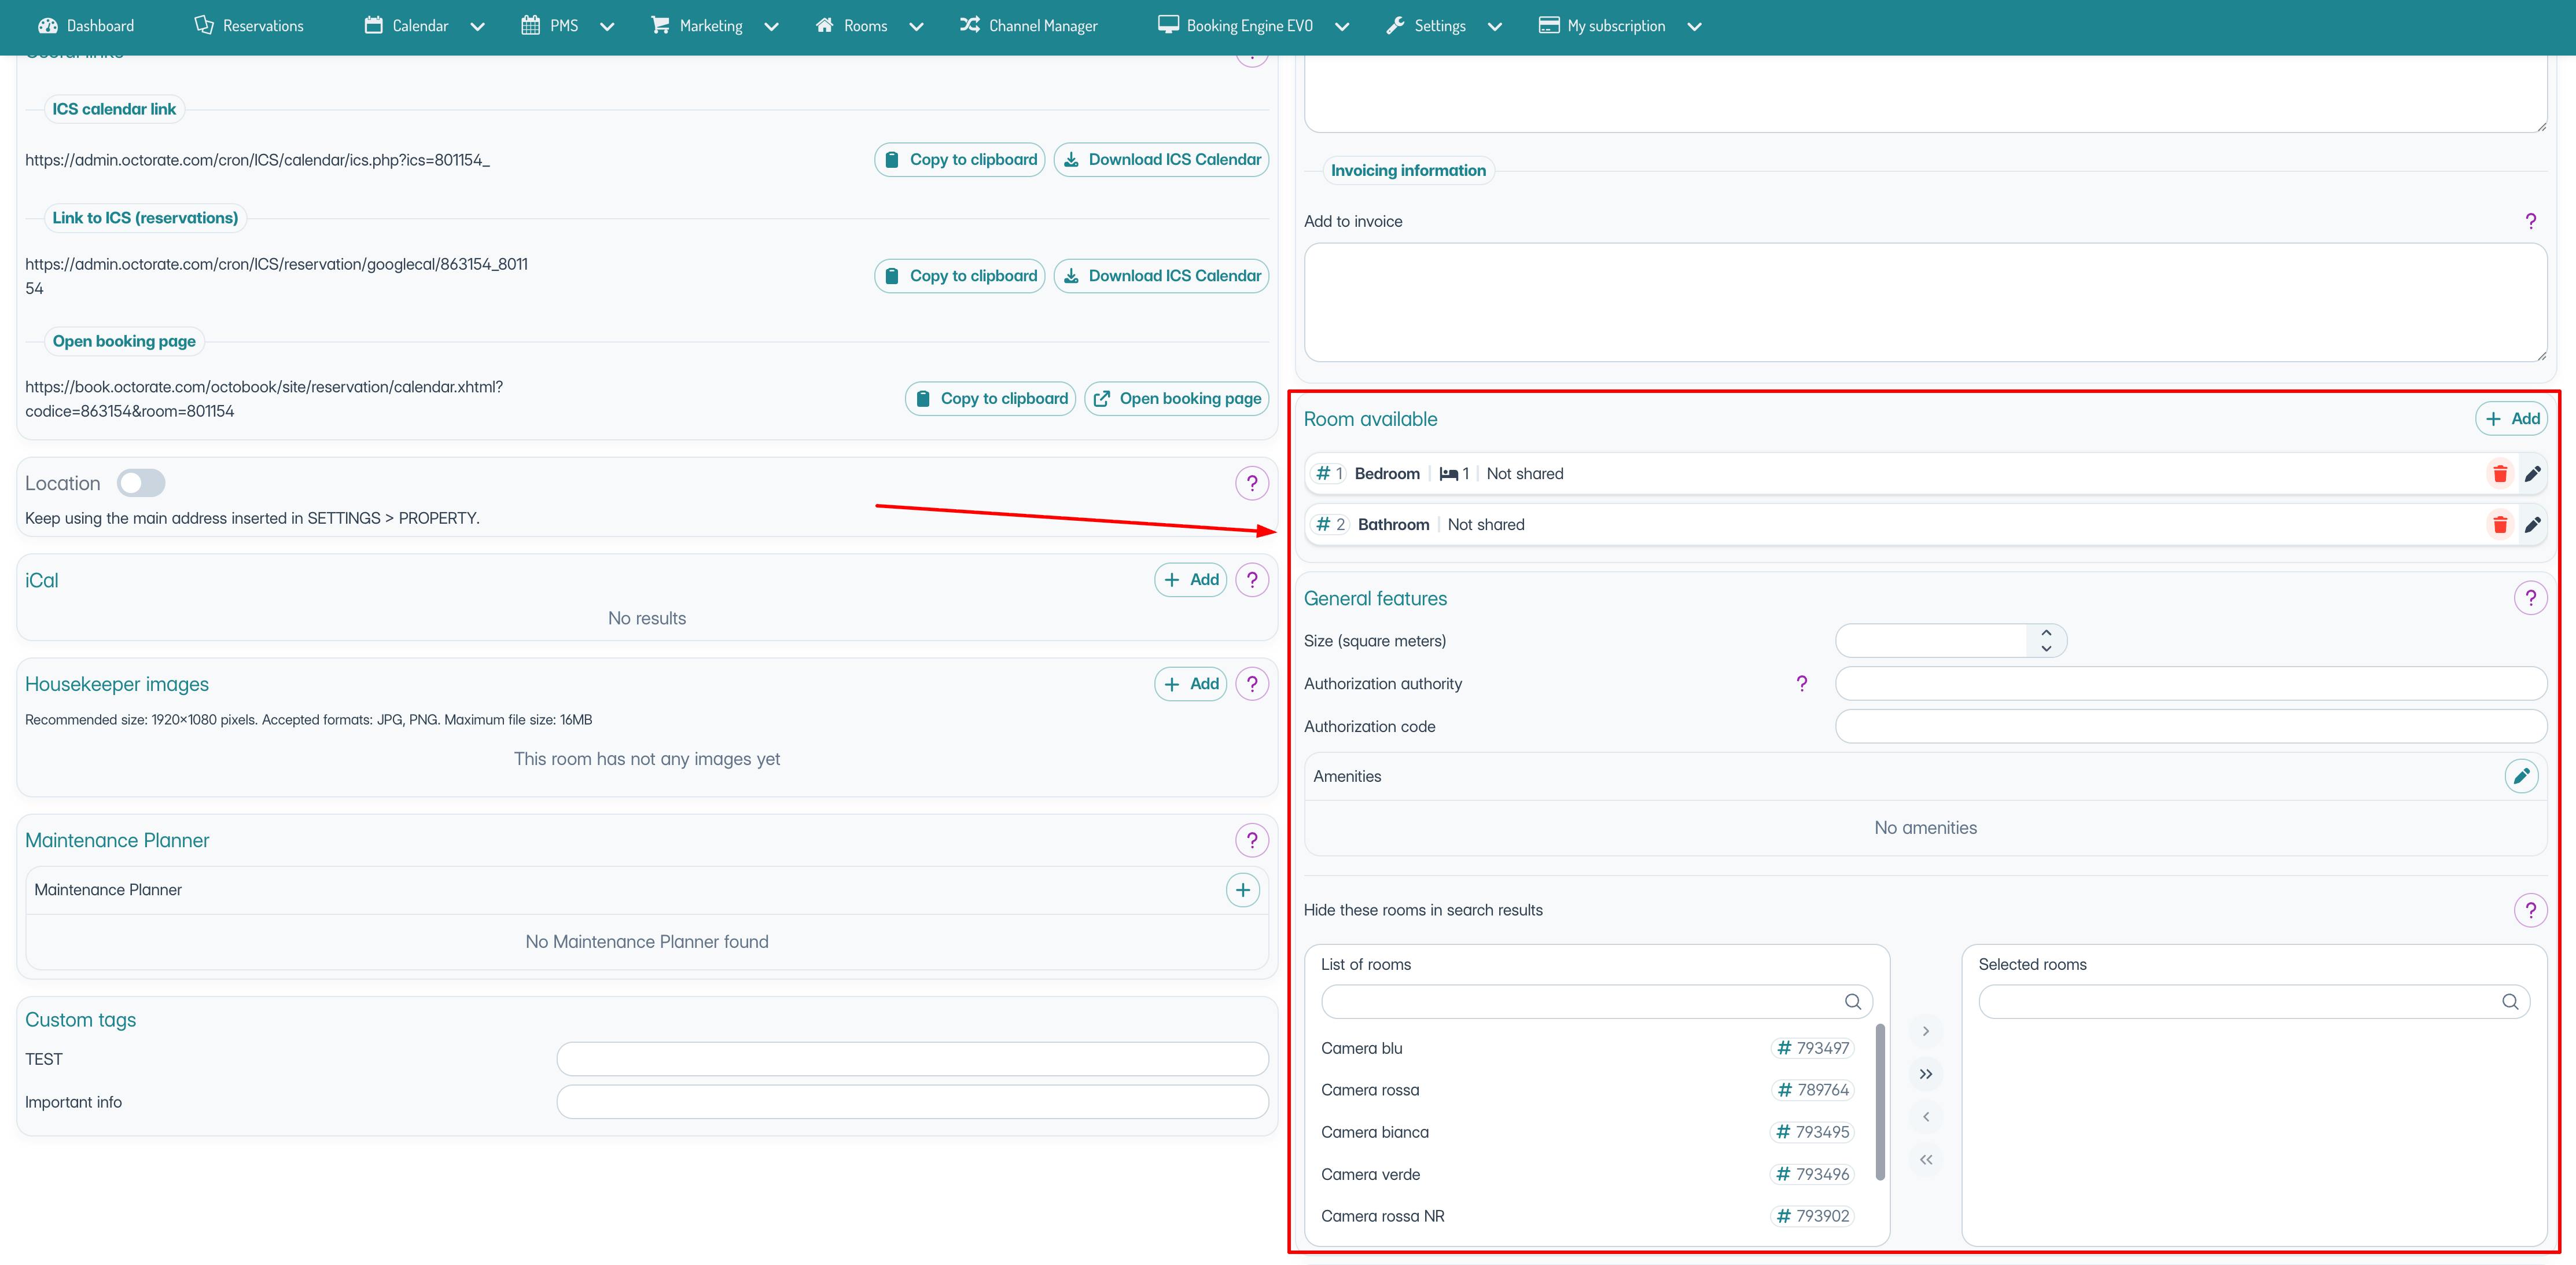
Task: Add a new Maintenance Planner entry
Action: pyautogui.click(x=1242, y=890)
